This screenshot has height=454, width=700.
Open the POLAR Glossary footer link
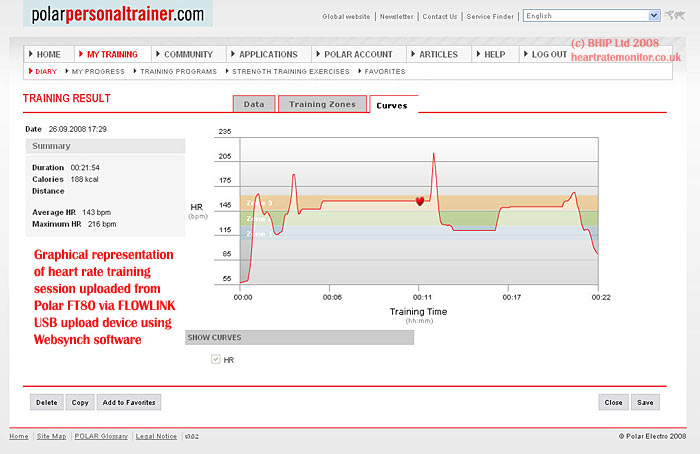[x=101, y=436]
